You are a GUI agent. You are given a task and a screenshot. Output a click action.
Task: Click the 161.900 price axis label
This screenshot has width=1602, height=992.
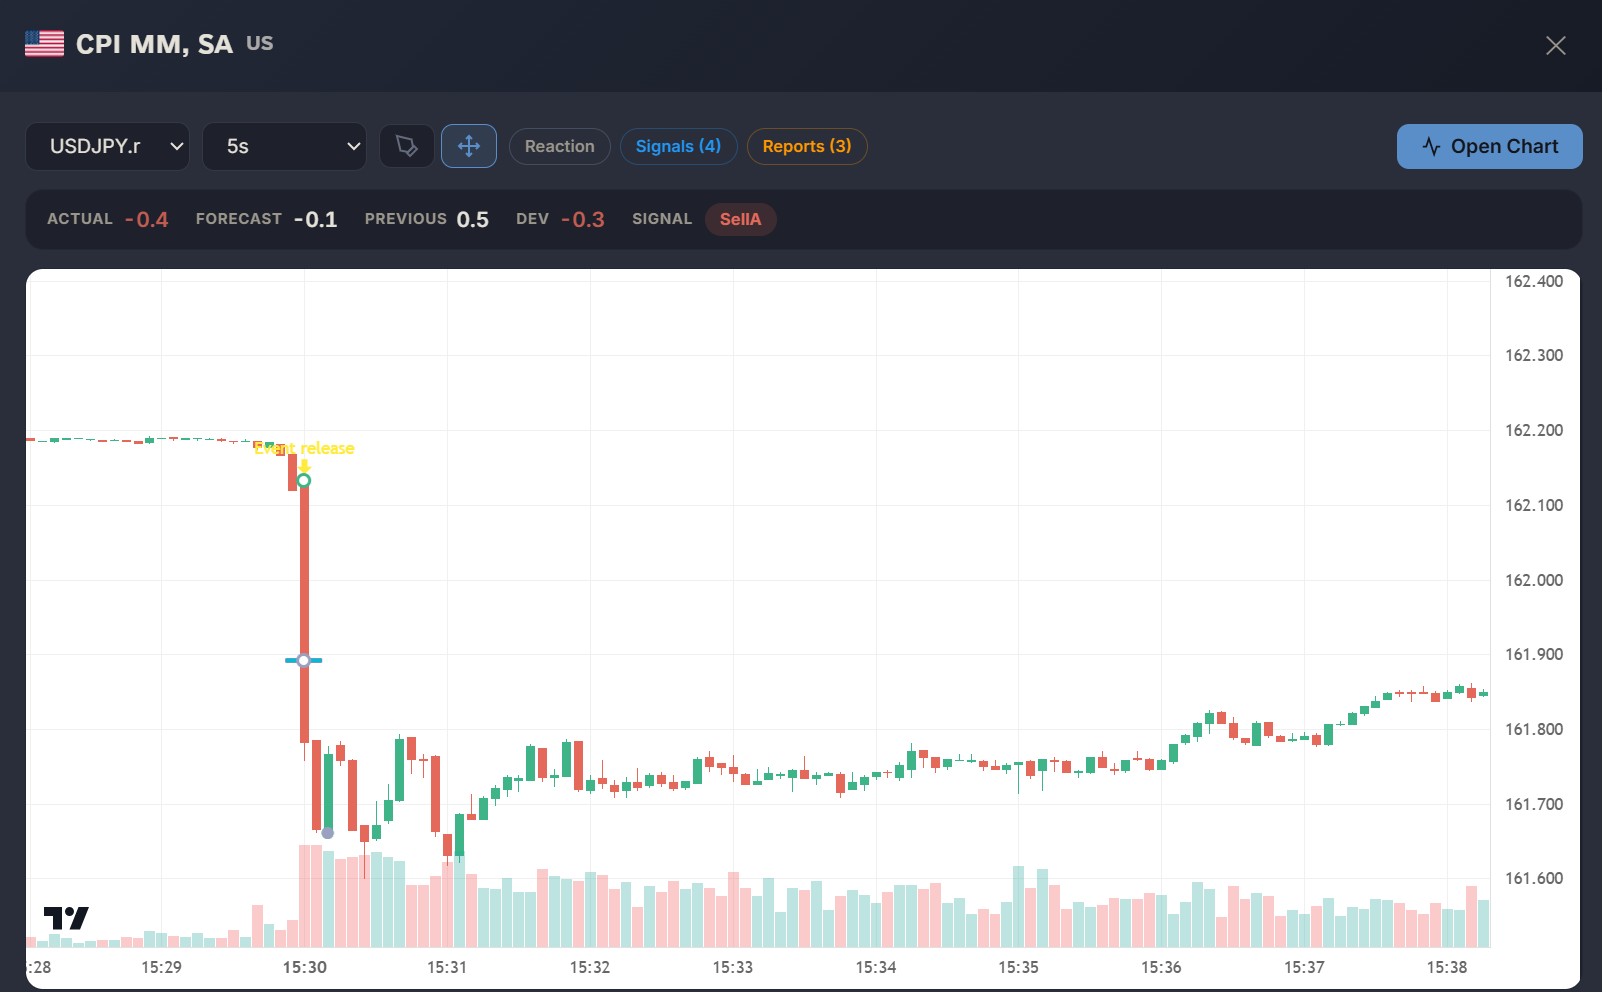tap(1534, 654)
